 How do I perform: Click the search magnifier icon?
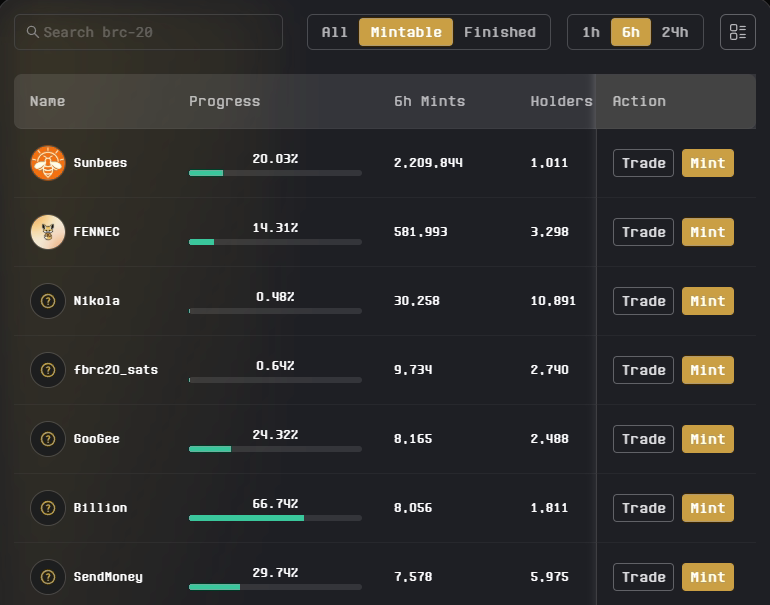(x=32, y=32)
